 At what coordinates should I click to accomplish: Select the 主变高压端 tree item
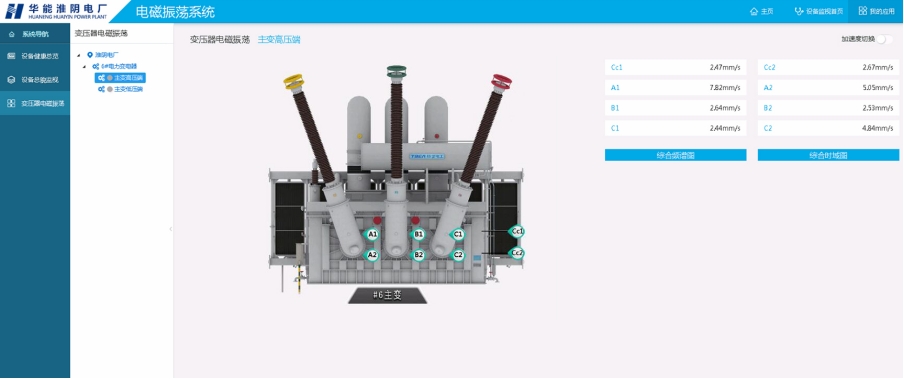pos(120,78)
